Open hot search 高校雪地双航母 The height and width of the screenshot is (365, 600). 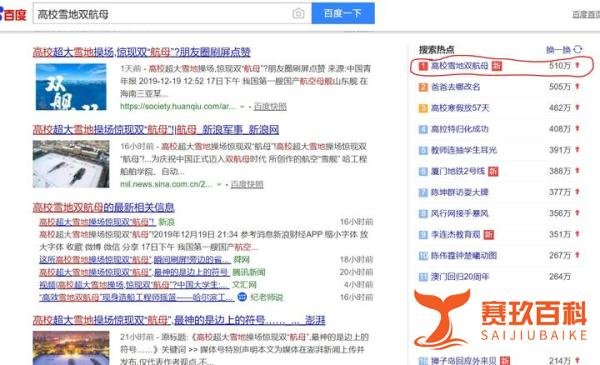click(460, 66)
